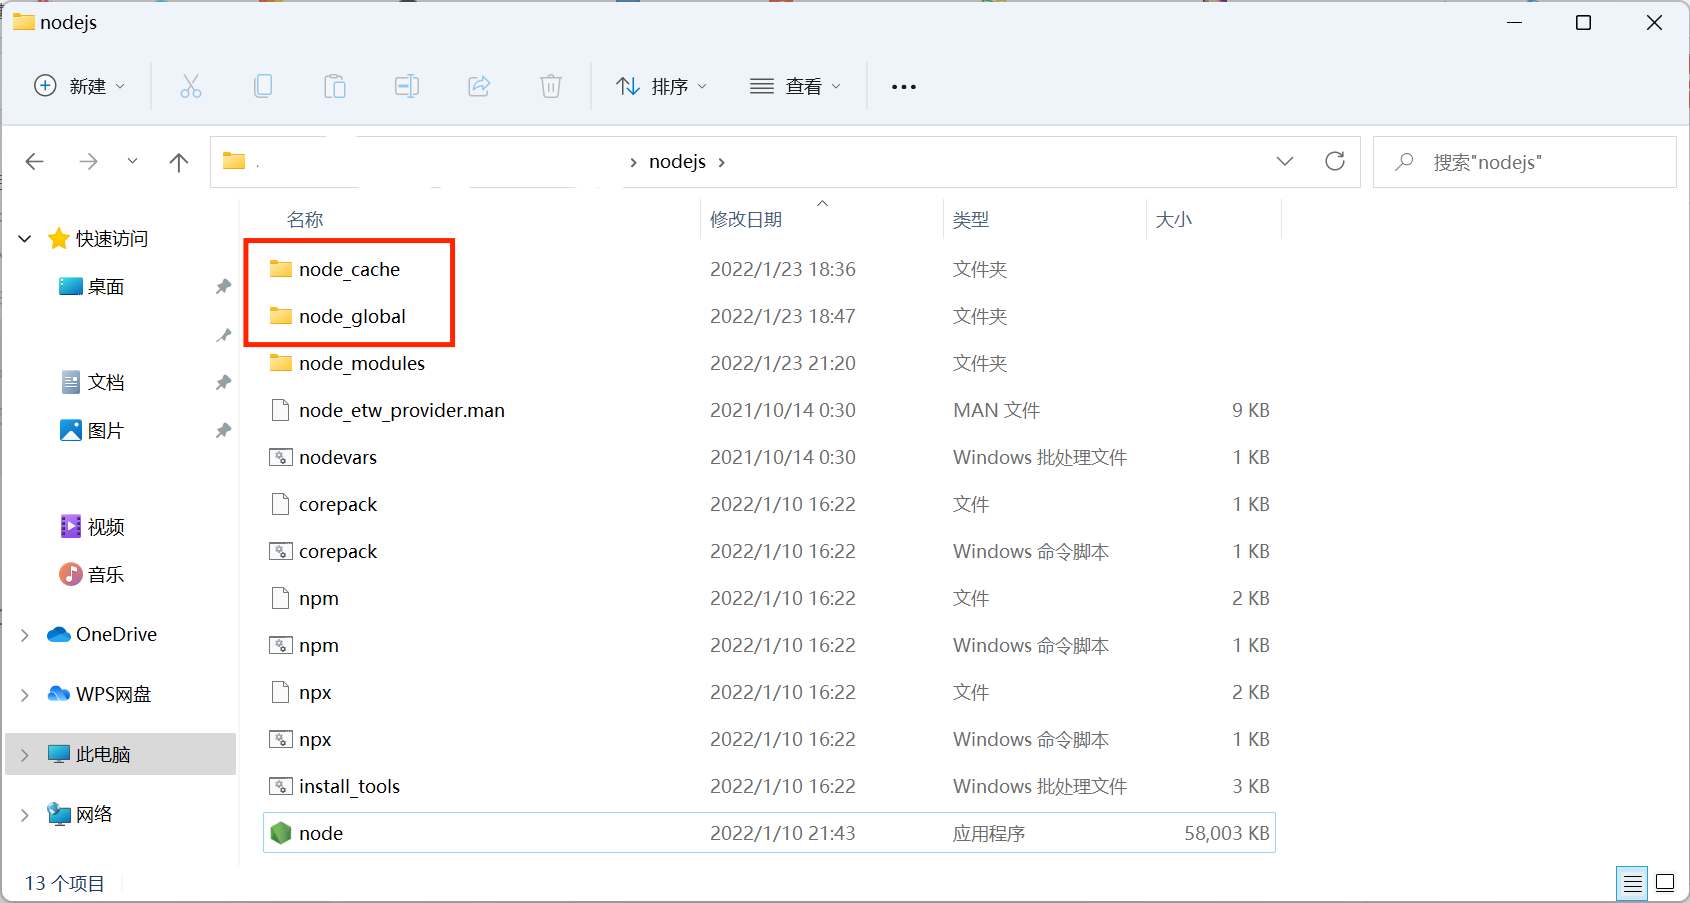
Task: Paste clipboard contents via Paste icon
Action: click(335, 86)
